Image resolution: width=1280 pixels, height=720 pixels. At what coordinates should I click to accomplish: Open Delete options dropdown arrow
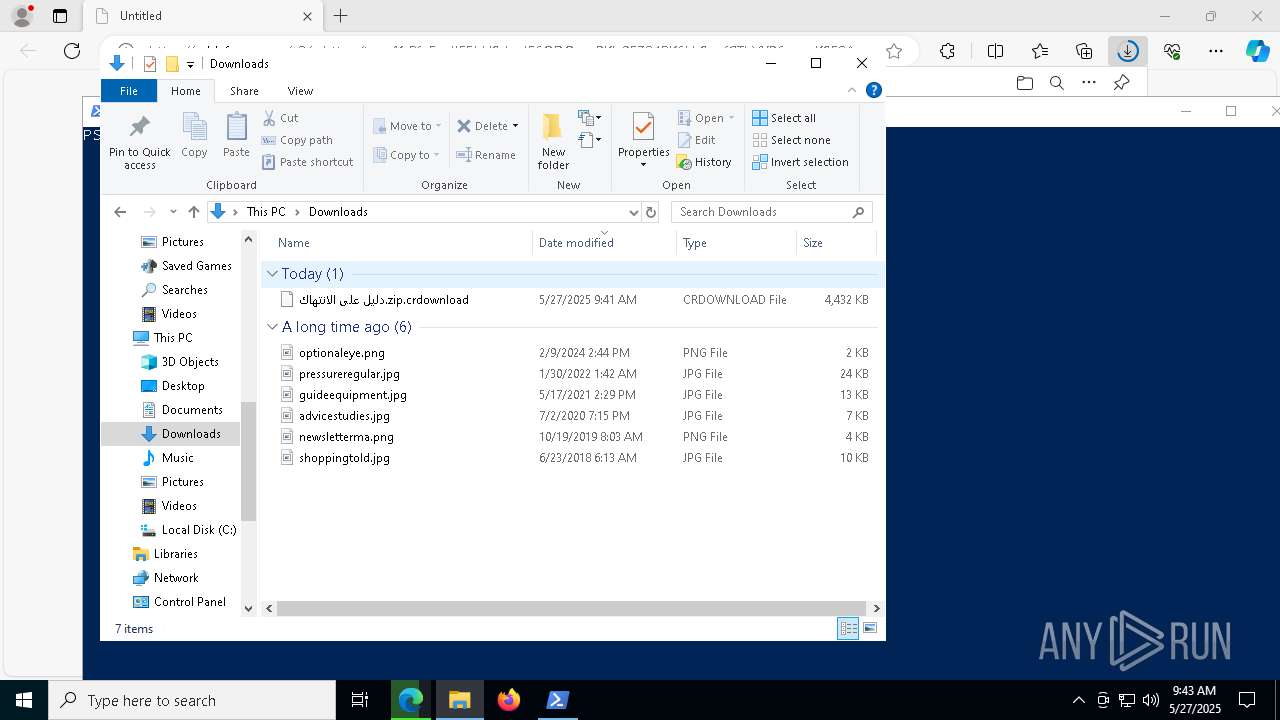coord(516,126)
